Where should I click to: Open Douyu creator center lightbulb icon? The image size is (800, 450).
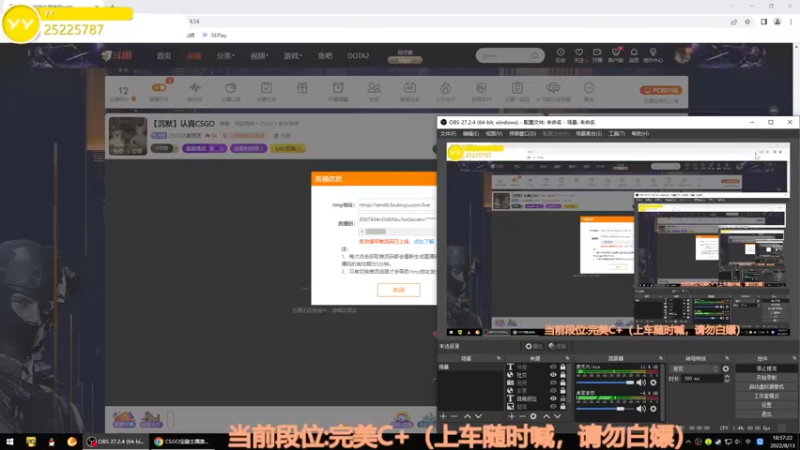tap(653, 52)
